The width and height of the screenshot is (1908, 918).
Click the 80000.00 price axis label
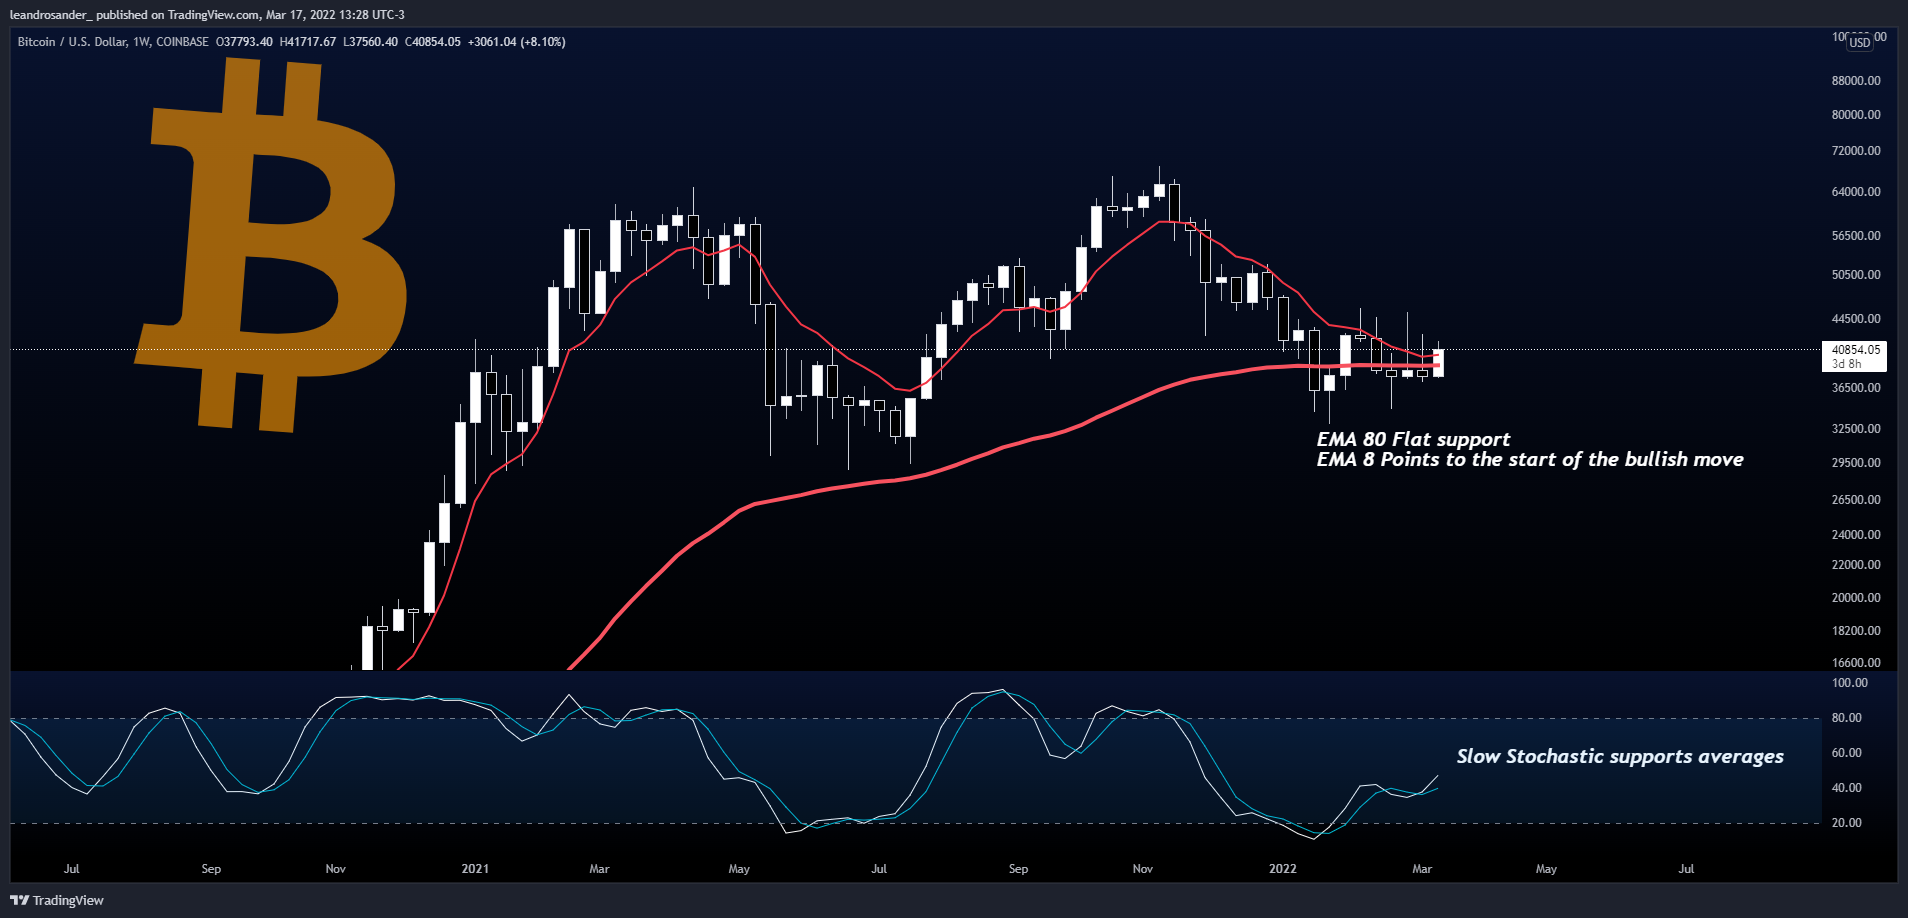point(1856,115)
